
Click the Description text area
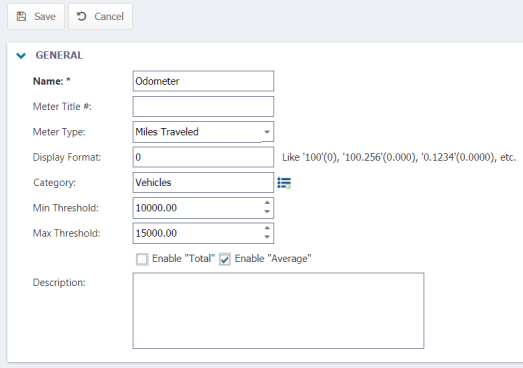tap(279, 311)
